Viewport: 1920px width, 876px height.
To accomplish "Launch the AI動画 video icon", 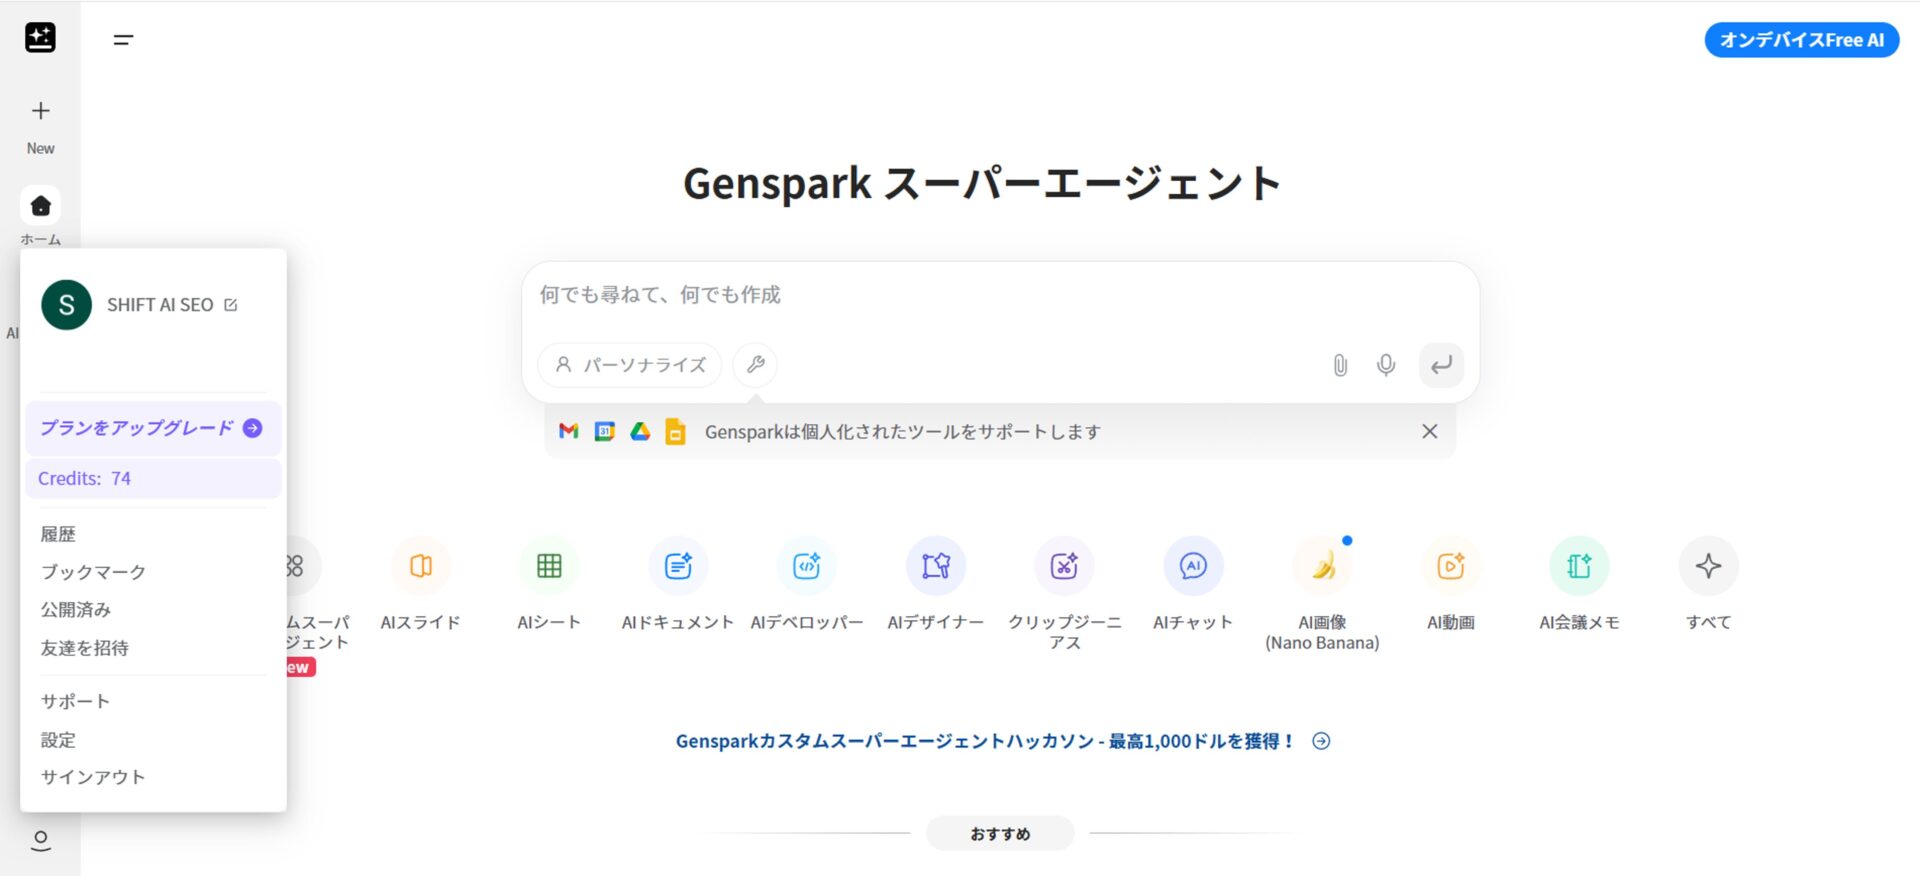I will click(1451, 566).
